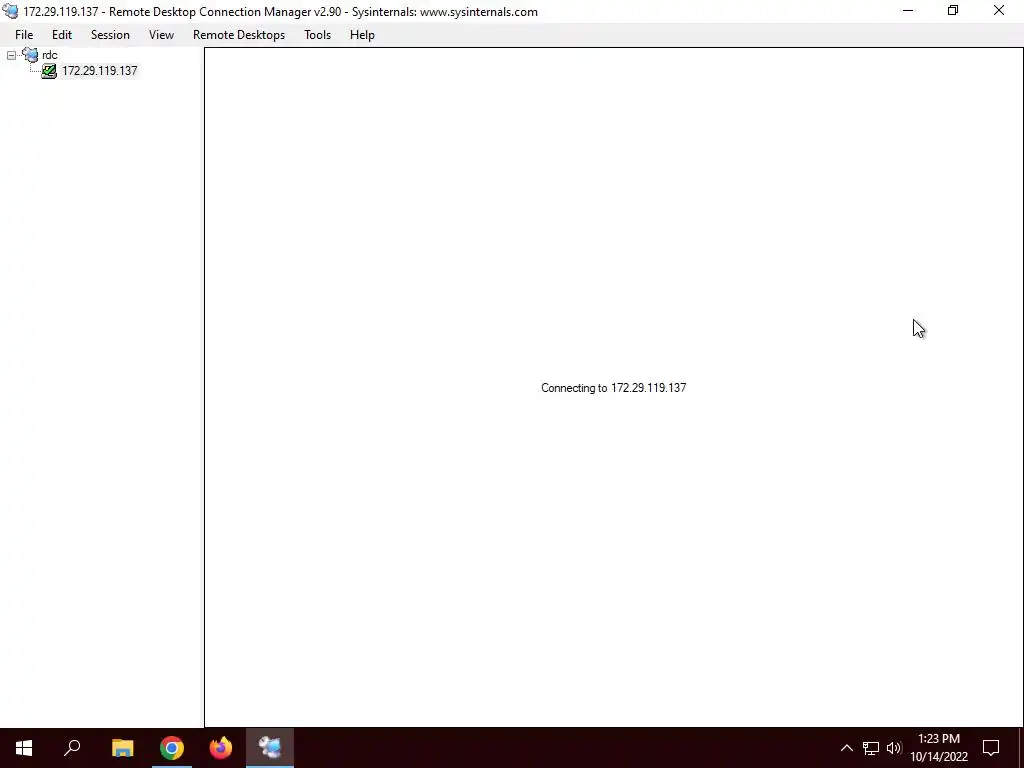This screenshot has height=768, width=1024.
Task: Open the Session menu
Action: (110, 35)
